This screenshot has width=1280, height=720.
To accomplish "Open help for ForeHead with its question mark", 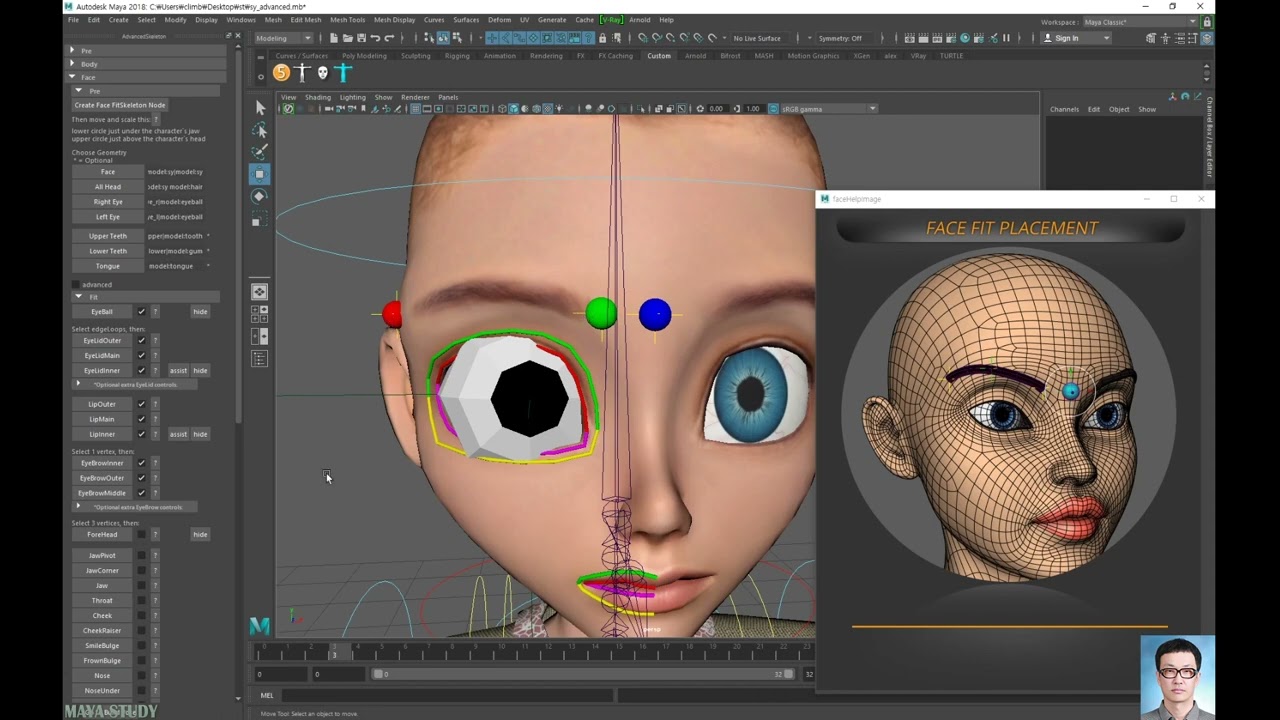I will pyautogui.click(x=155, y=535).
